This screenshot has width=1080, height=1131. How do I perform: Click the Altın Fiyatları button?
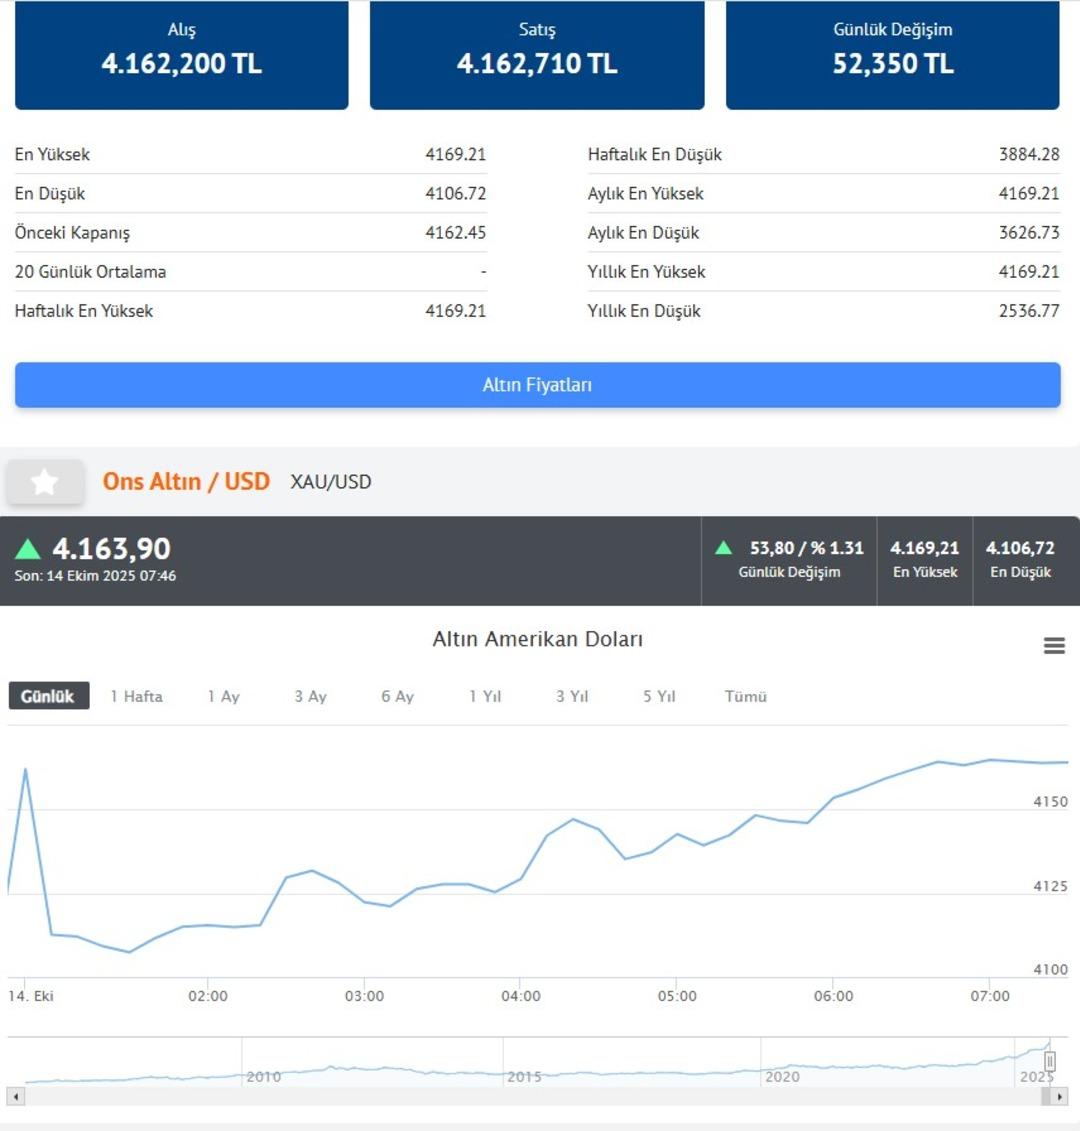pos(537,385)
